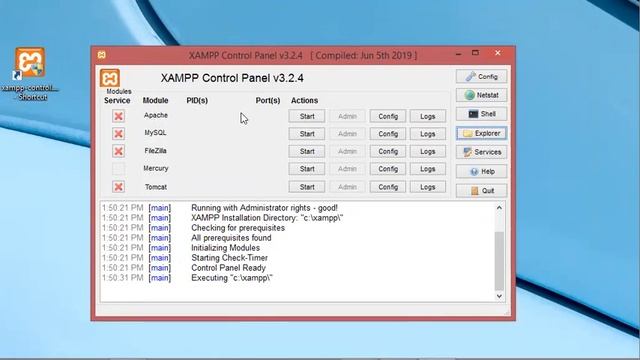Toggle the FileZilla service install checkbox
This screenshot has width=640, height=360.
(118, 151)
